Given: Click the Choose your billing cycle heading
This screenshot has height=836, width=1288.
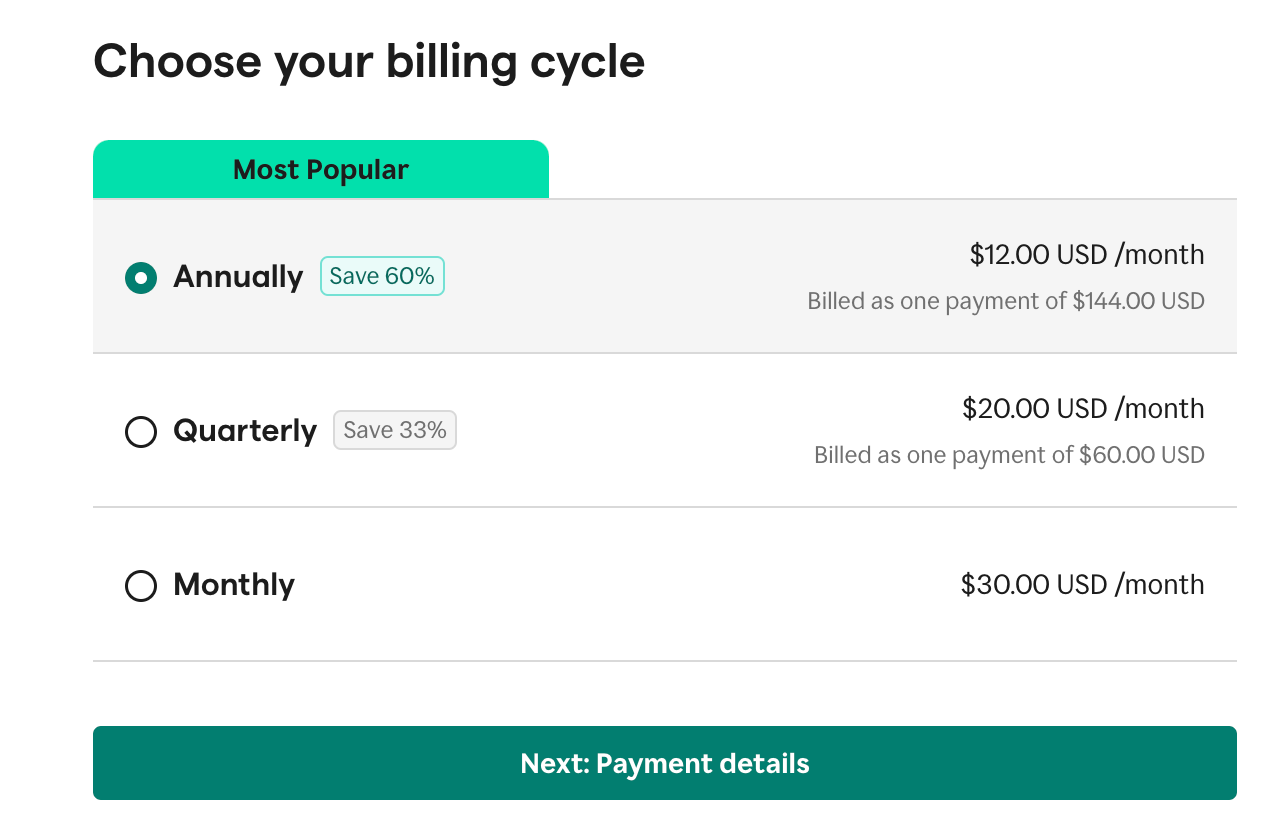Looking at the screenshot, I should [x=369, y=61].
